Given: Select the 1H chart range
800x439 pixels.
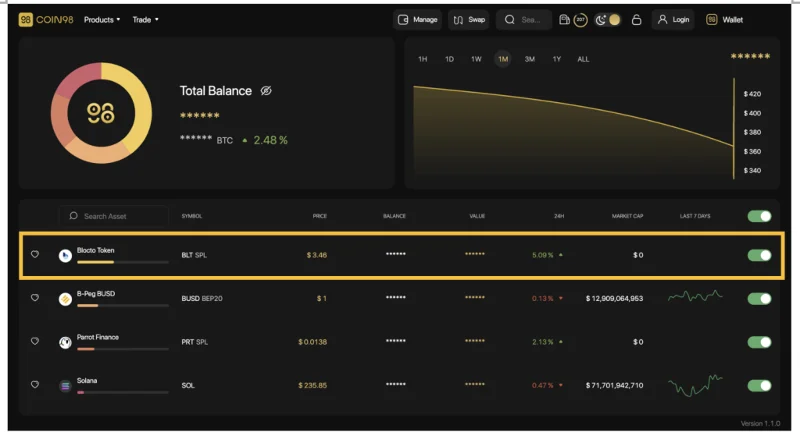Looking at the screenshot, I should tap(422, 59).
